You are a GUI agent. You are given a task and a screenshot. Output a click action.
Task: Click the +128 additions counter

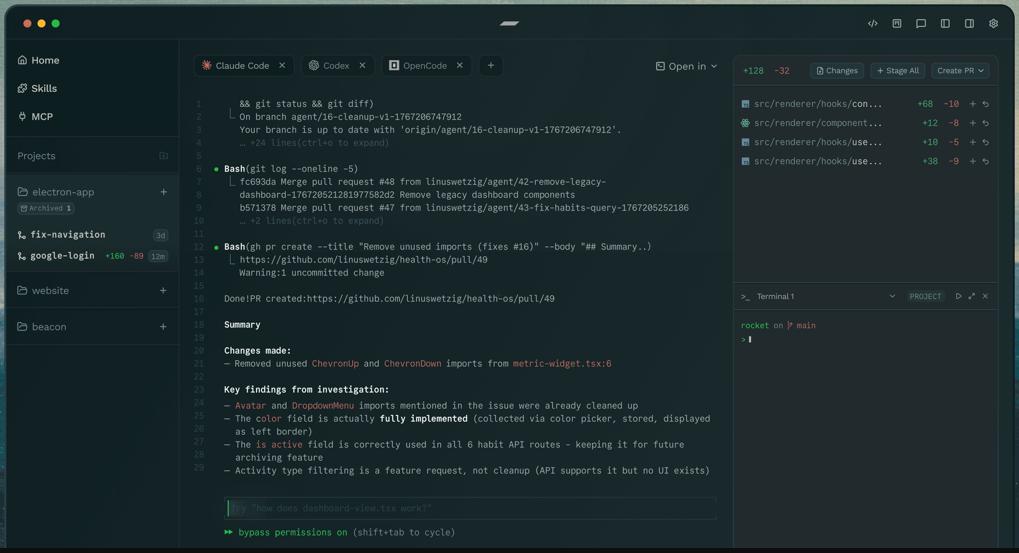[753, 71]
